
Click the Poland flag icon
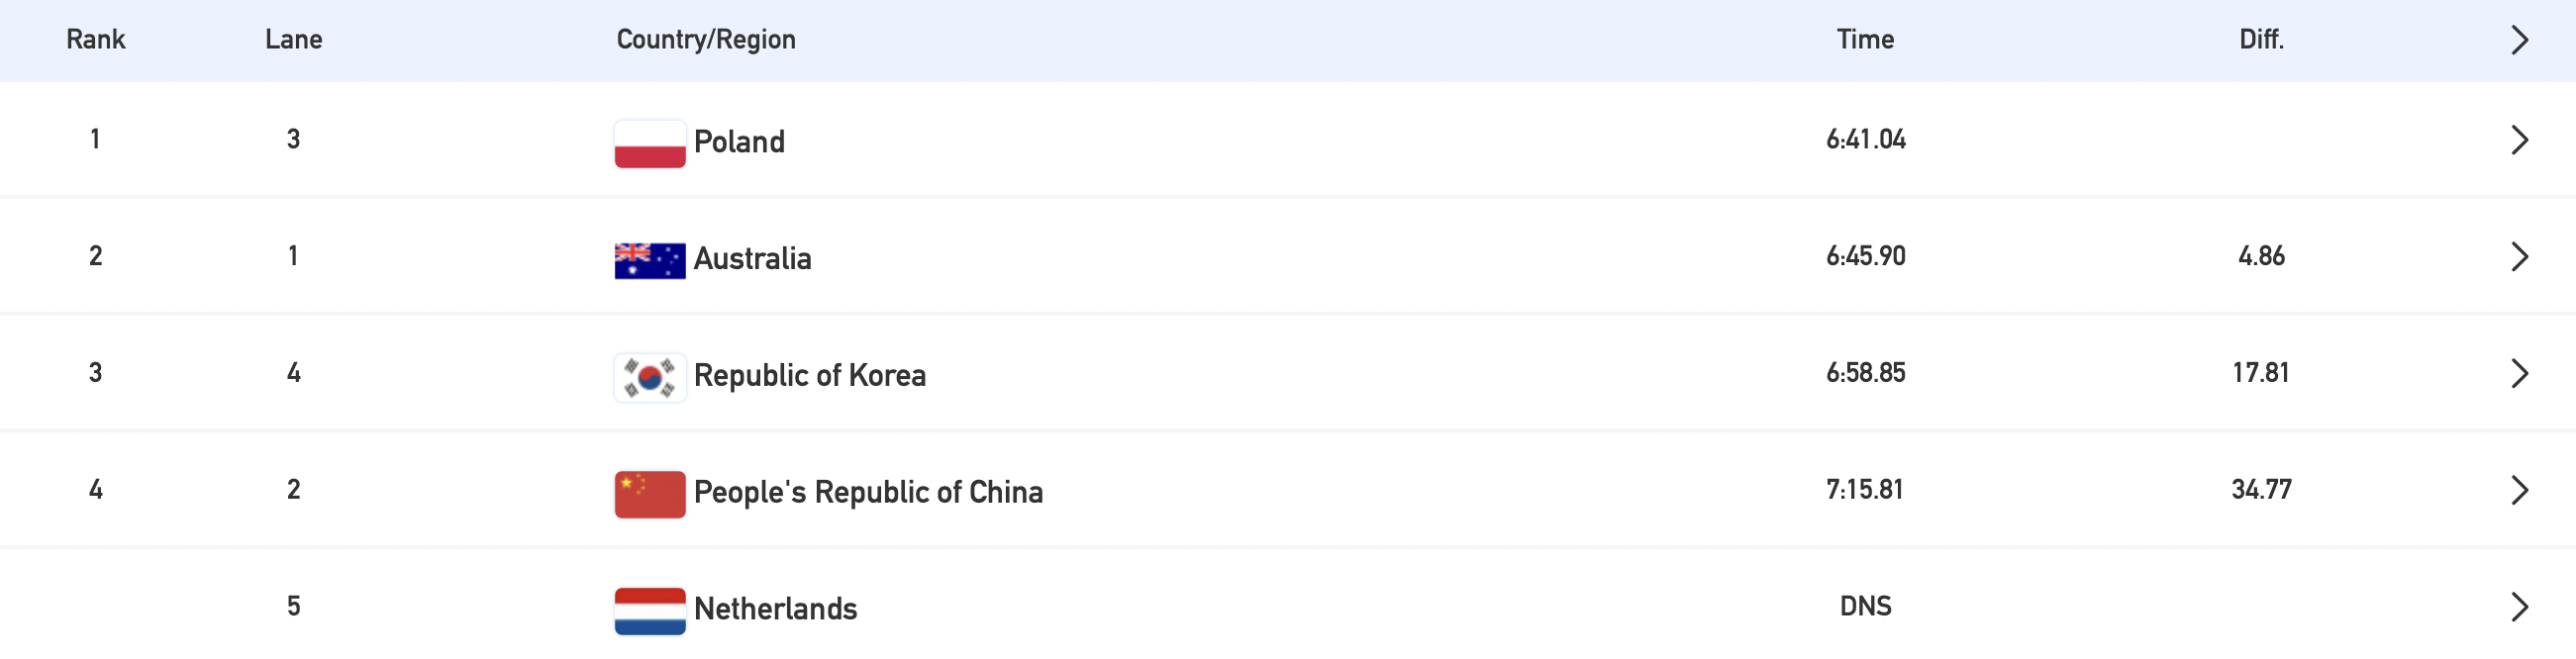pyautogui.click(x=650, y=144)
